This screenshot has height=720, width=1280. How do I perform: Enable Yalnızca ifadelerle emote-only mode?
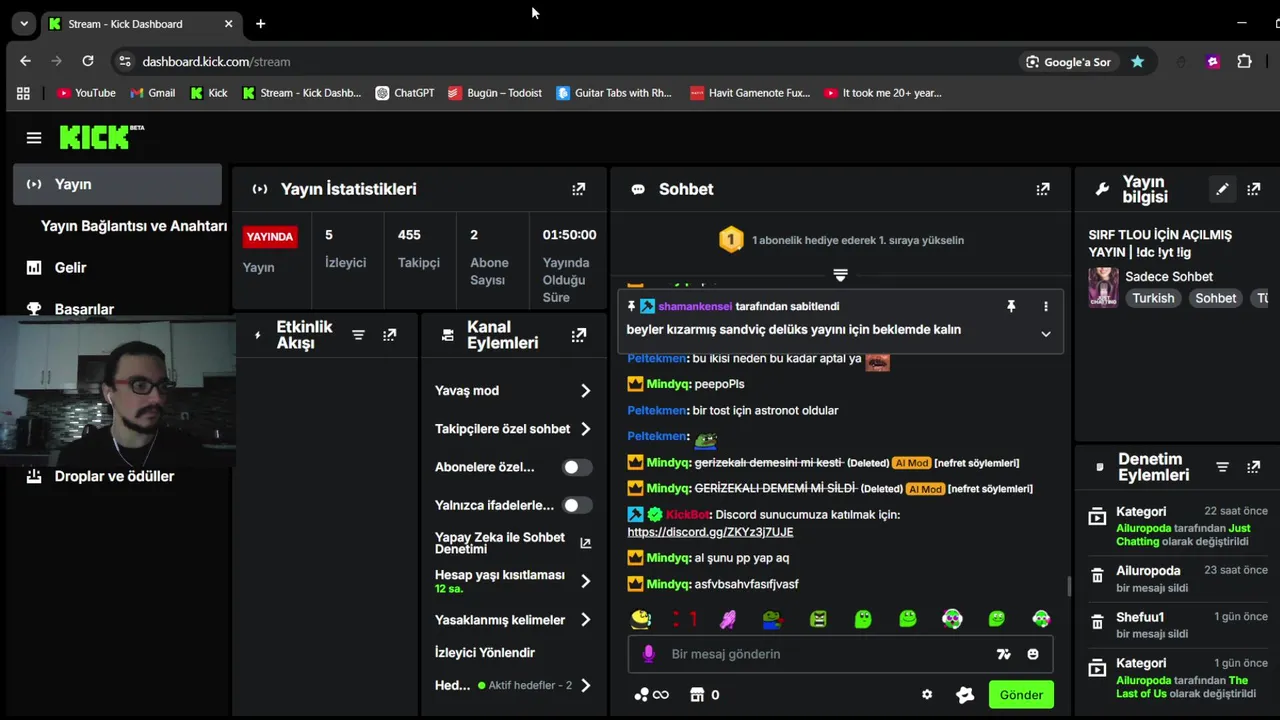coord(577,505)
